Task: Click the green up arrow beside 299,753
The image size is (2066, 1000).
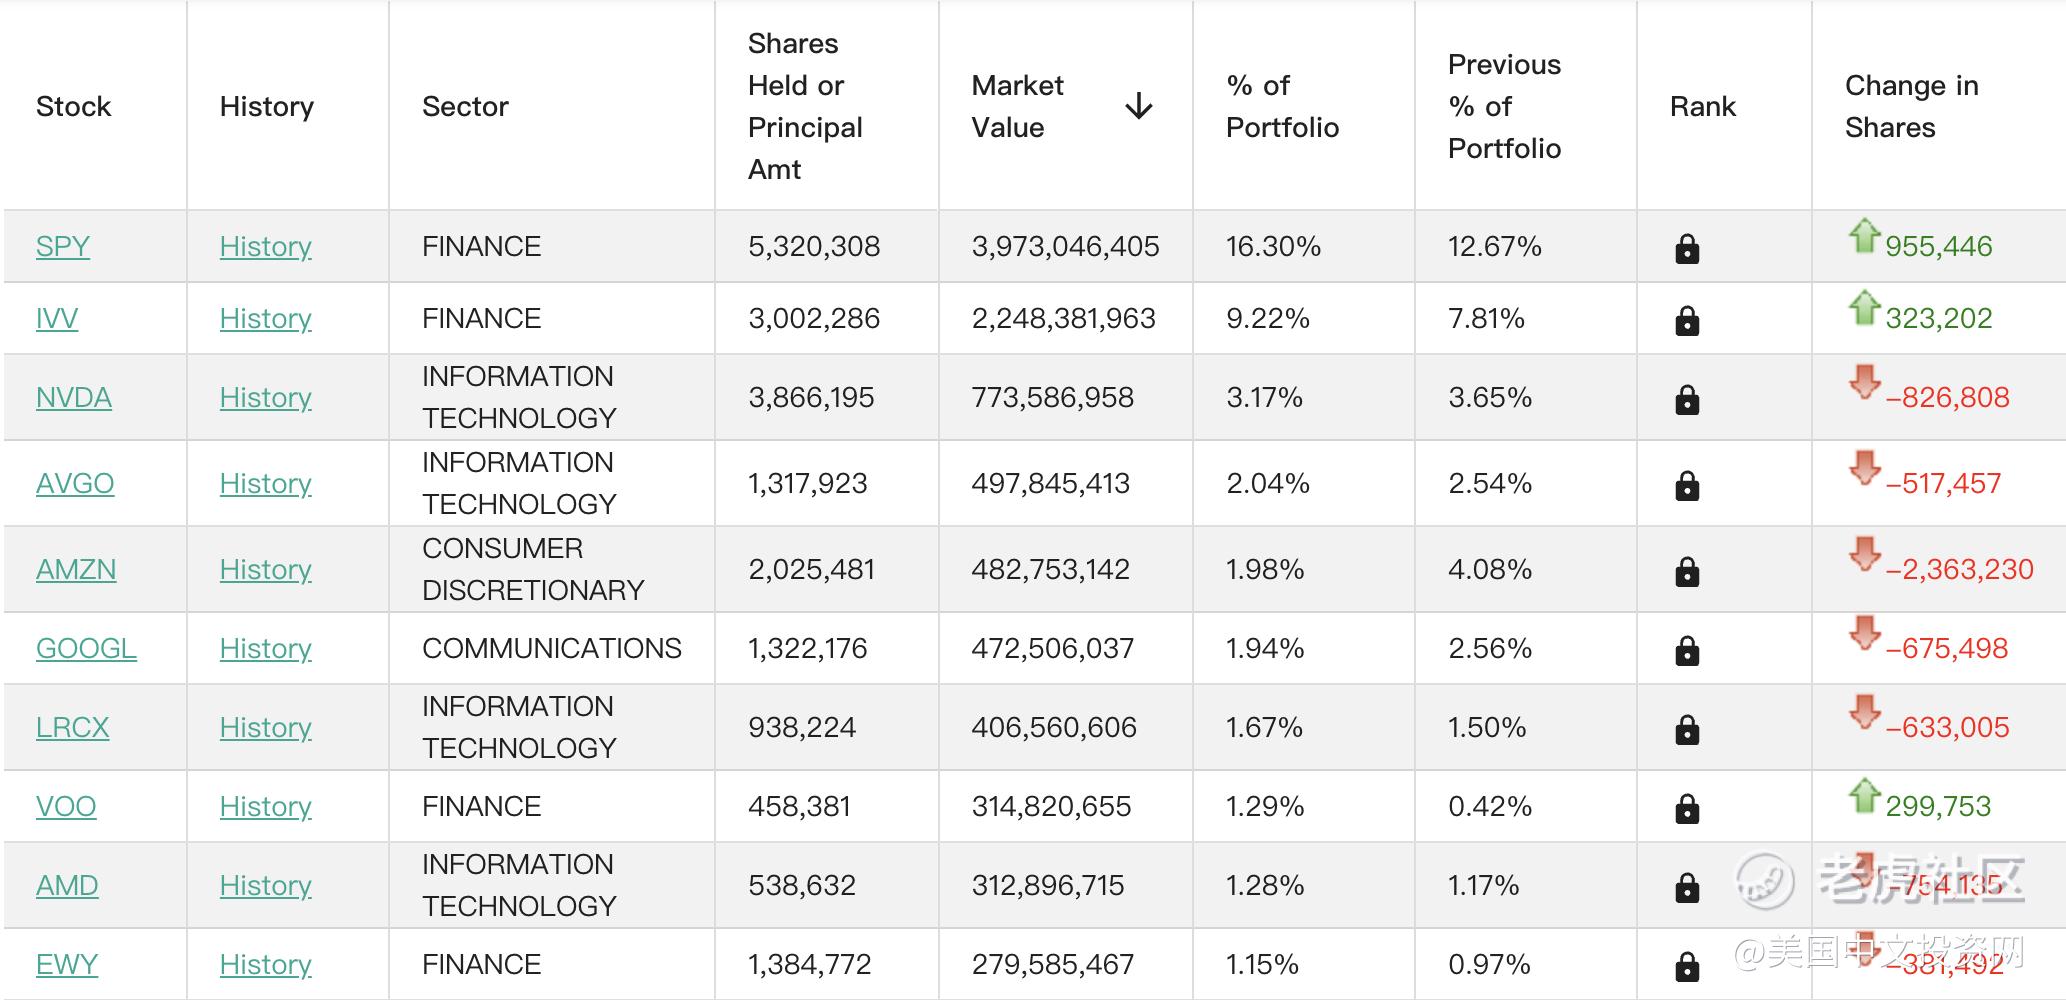Action: click(1864, 796)
